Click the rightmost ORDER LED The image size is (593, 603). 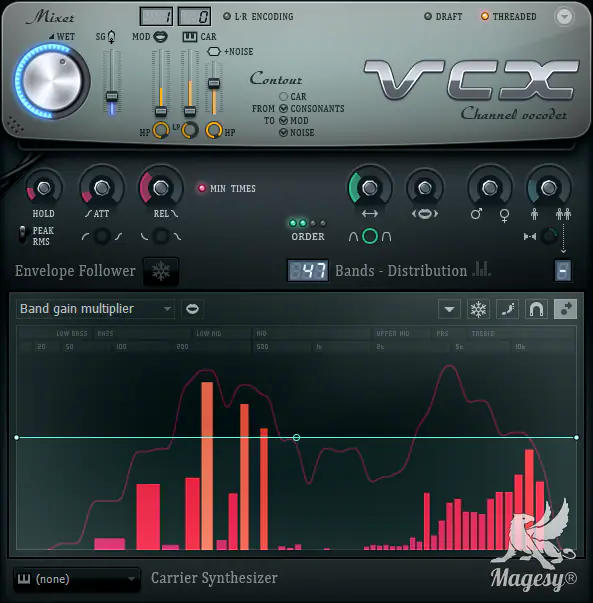323,223
